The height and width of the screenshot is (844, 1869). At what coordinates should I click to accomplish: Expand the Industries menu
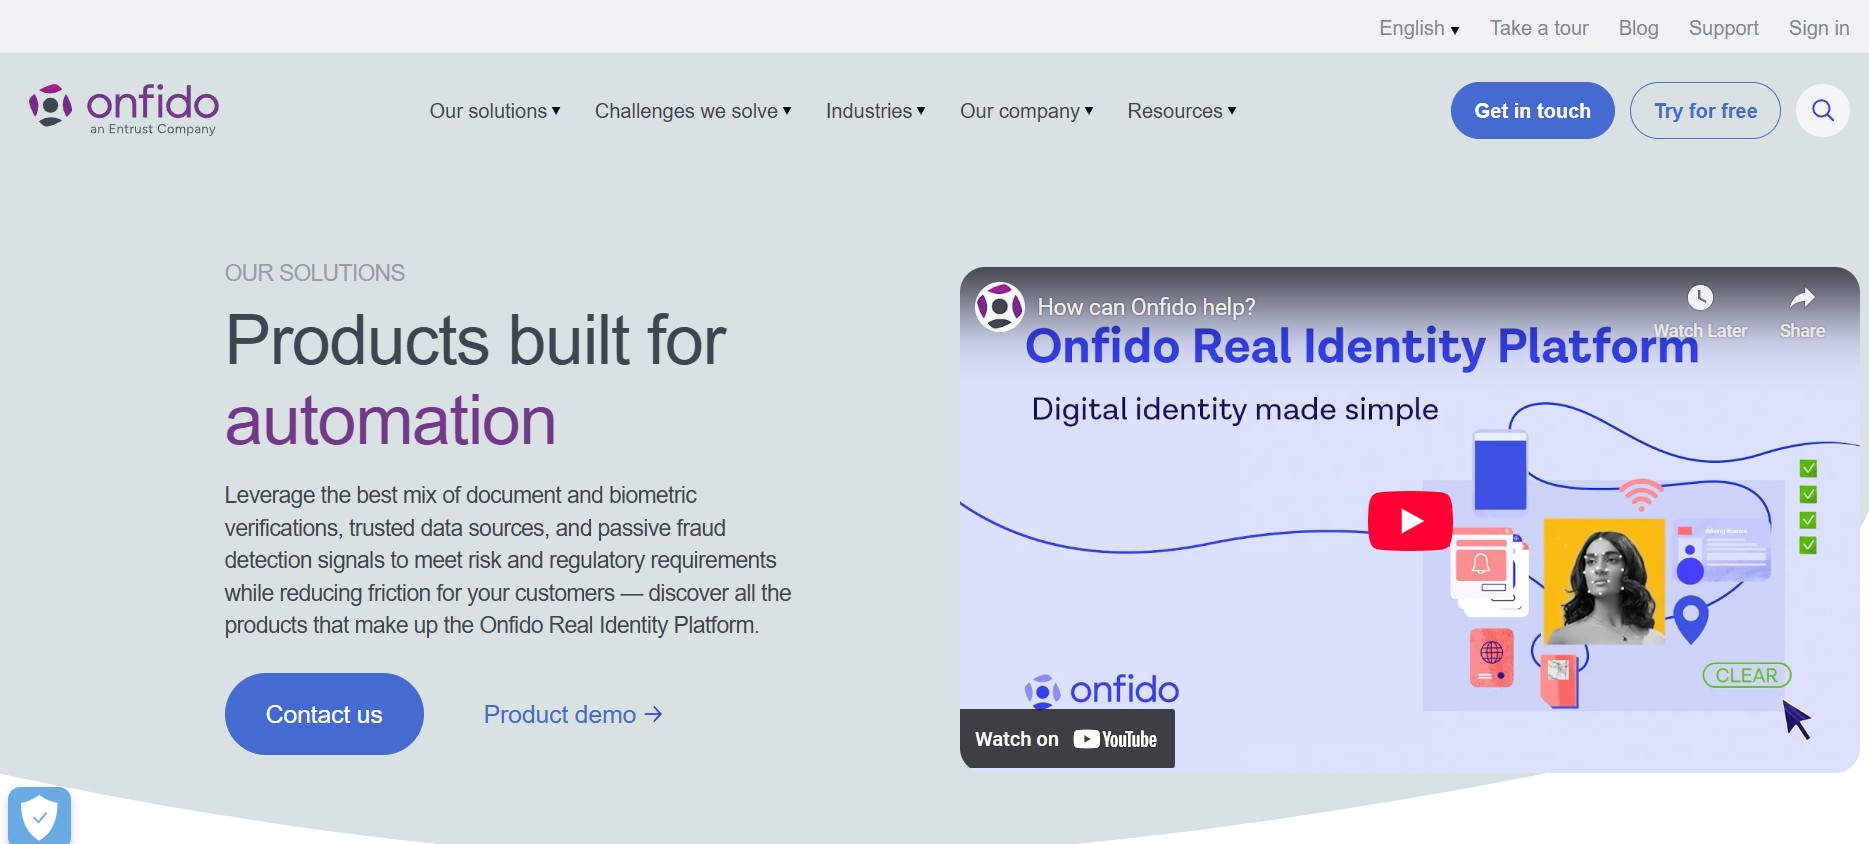(875, 111)
